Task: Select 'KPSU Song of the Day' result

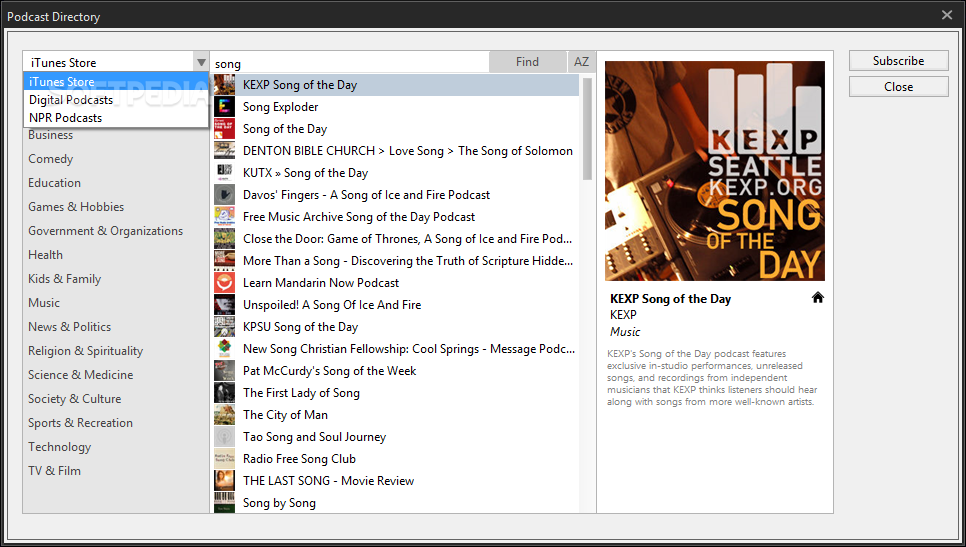Action: click(300, 327)
